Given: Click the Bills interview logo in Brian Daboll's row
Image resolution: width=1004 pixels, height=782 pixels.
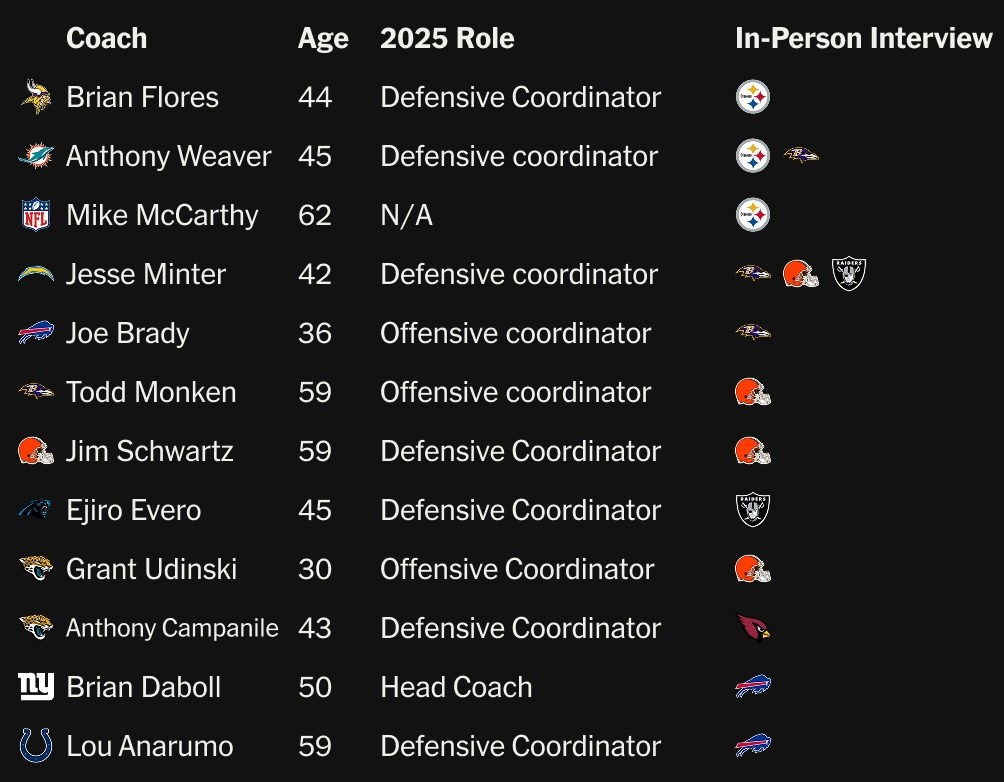Looking at the screenshot, I should point(753,686).
